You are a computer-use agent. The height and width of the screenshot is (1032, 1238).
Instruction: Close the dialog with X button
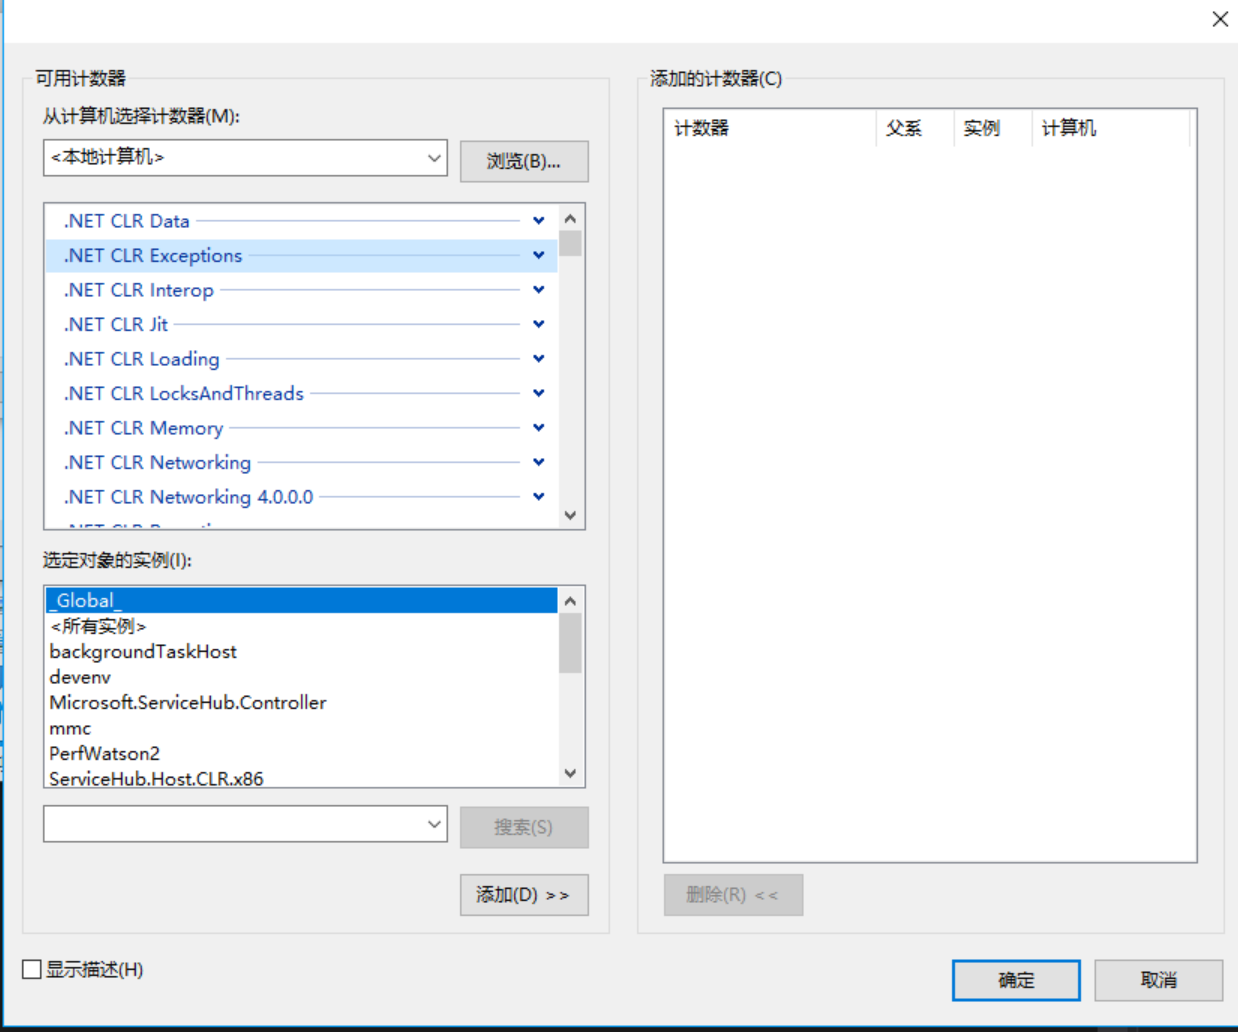tap(1220, 19)
